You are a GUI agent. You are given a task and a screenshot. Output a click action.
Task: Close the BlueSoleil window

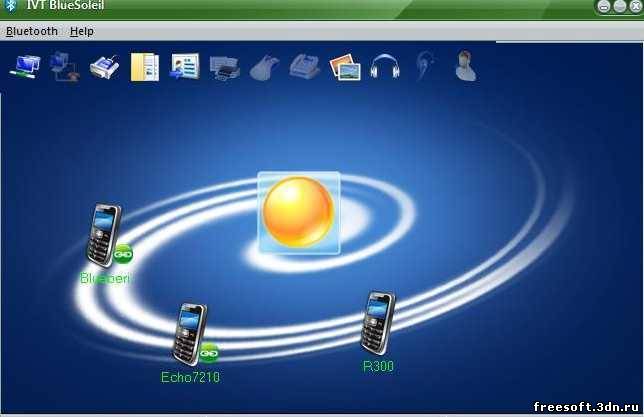636,6
